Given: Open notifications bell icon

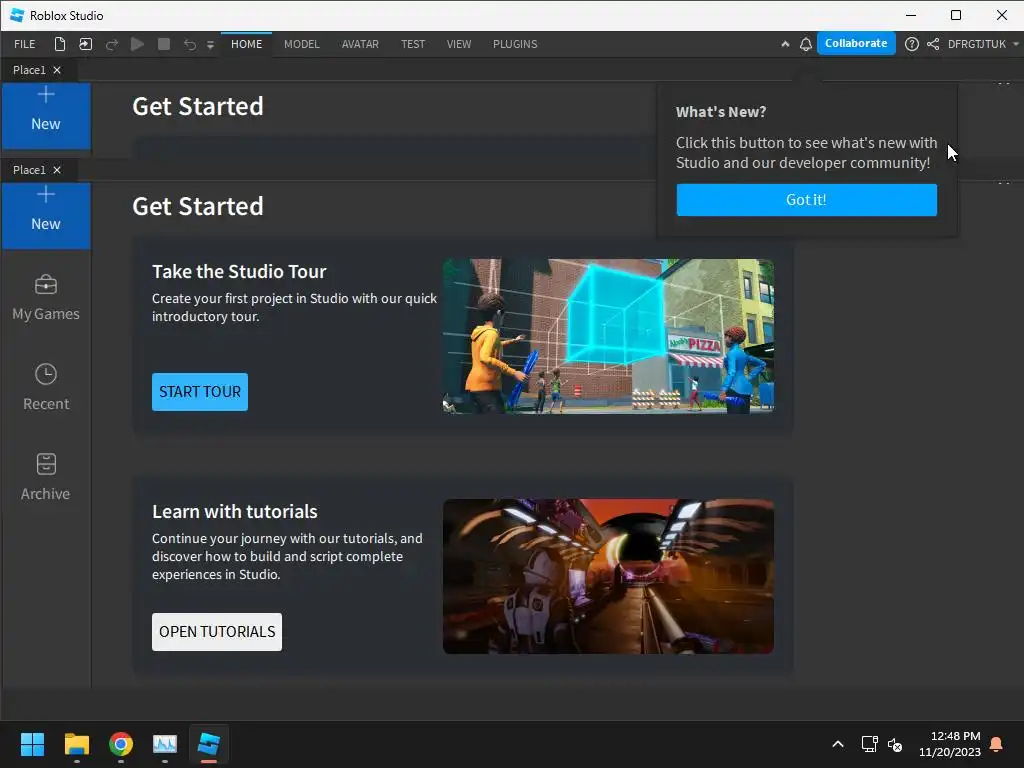Looking at the screenshot, I should coord(806,44).
